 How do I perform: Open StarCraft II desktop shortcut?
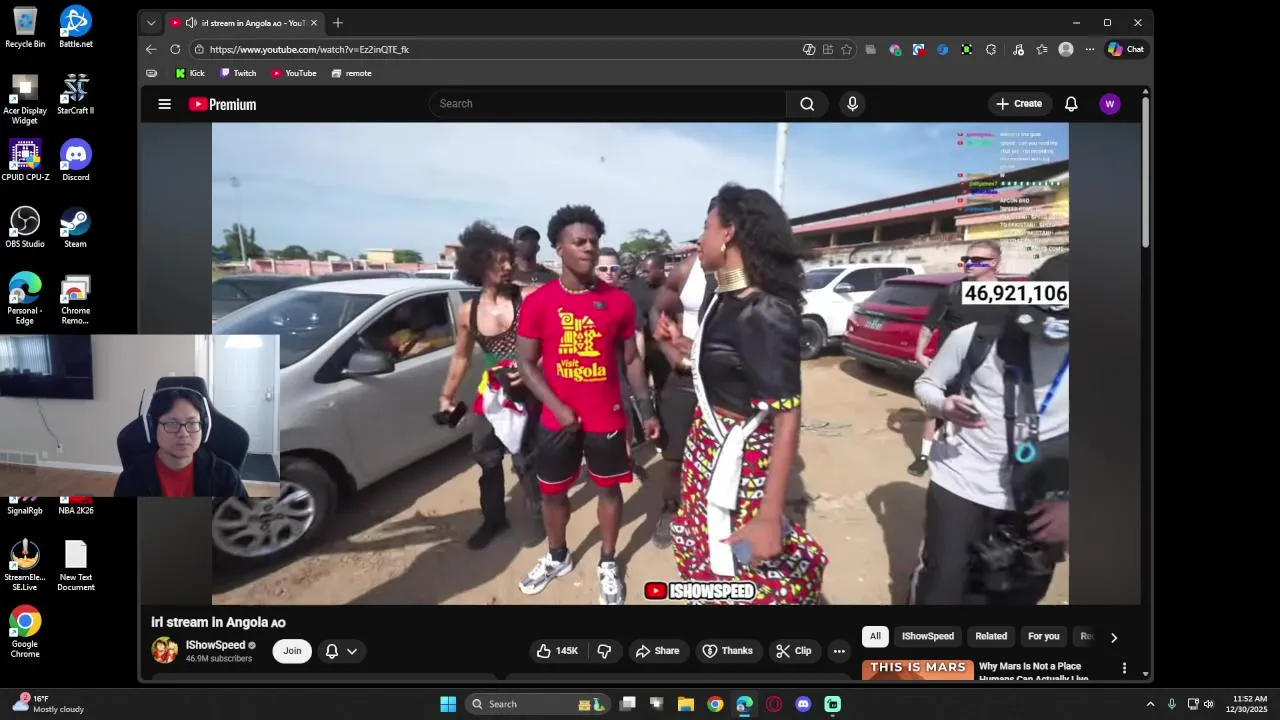coord(76,93)
